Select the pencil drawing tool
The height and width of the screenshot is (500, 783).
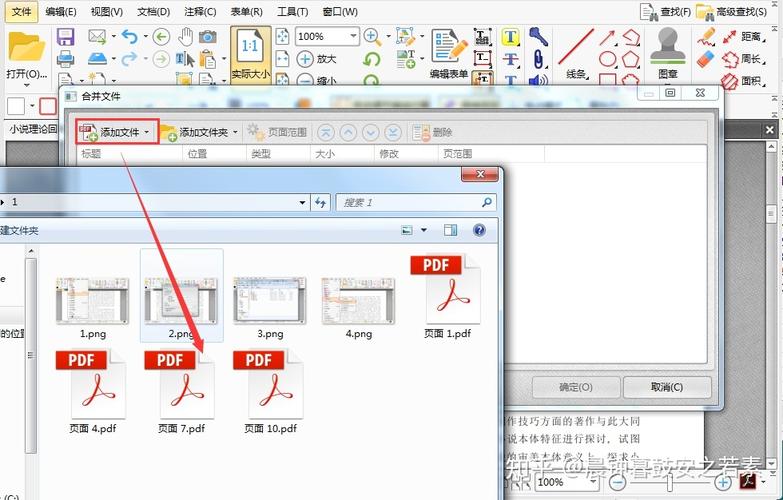tap(706, 36)
